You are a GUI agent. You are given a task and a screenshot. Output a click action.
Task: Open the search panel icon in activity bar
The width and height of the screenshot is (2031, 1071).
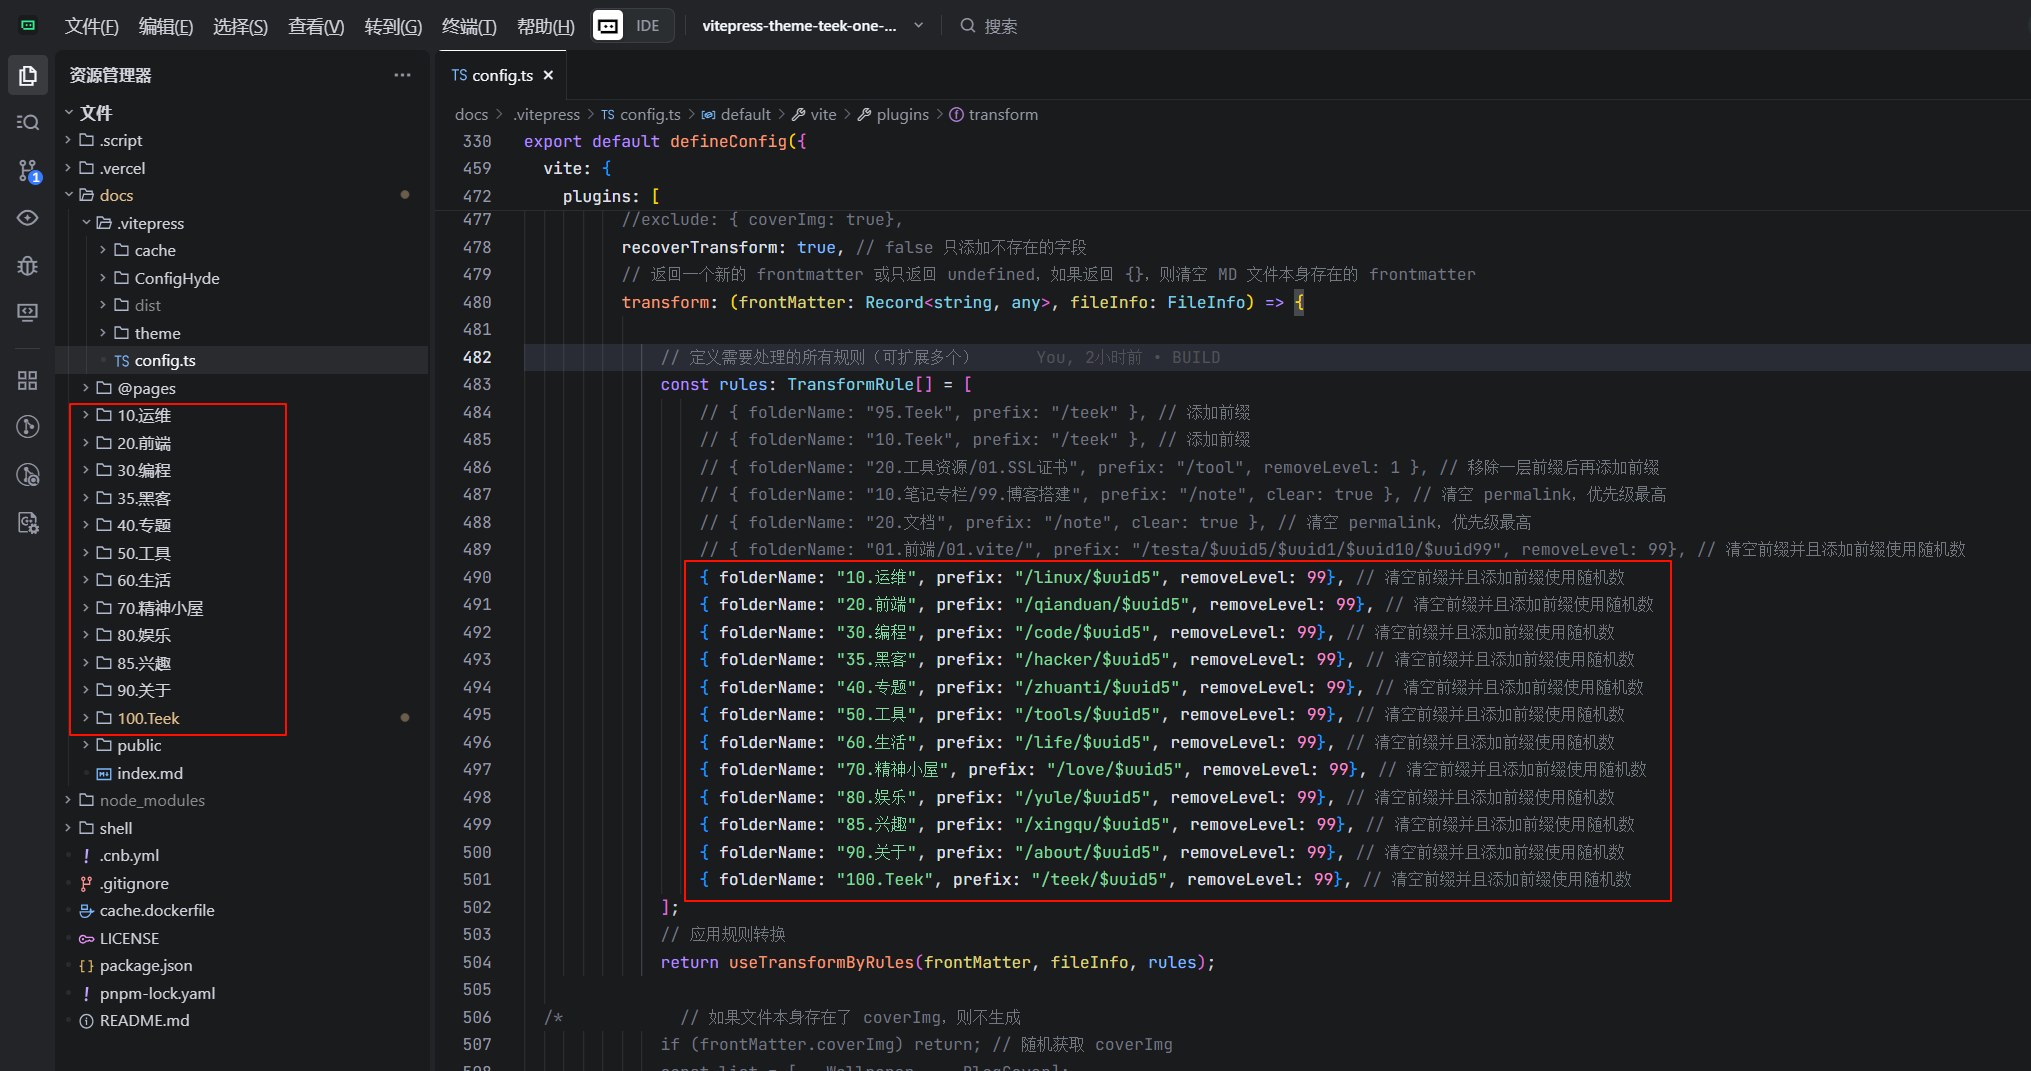pos(28,122)
